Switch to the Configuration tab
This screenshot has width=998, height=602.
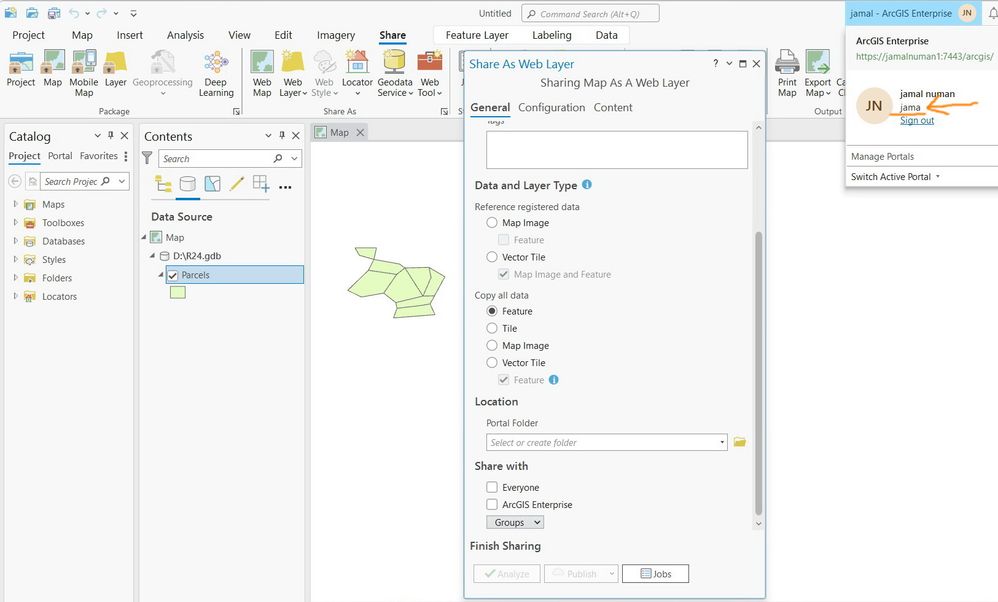click(551, 108)
